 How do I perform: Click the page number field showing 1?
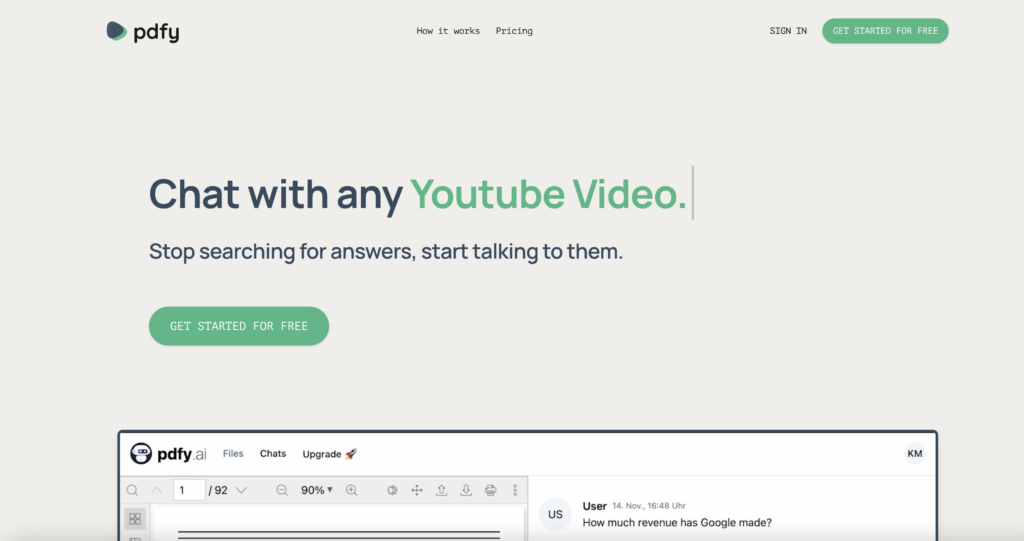[189, 490]
